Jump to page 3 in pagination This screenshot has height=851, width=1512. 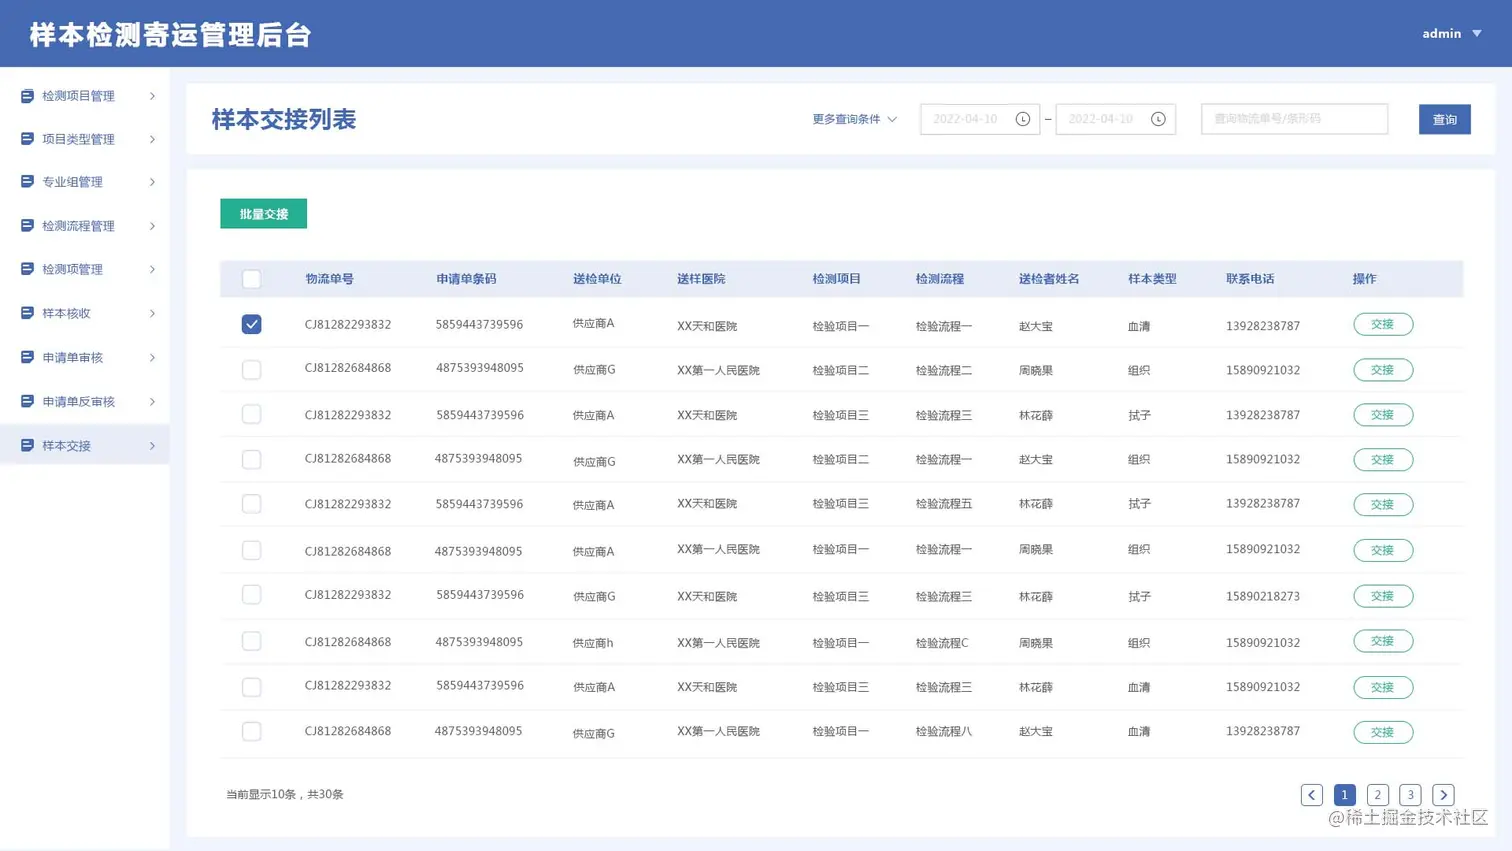[x=1410, y=795]
